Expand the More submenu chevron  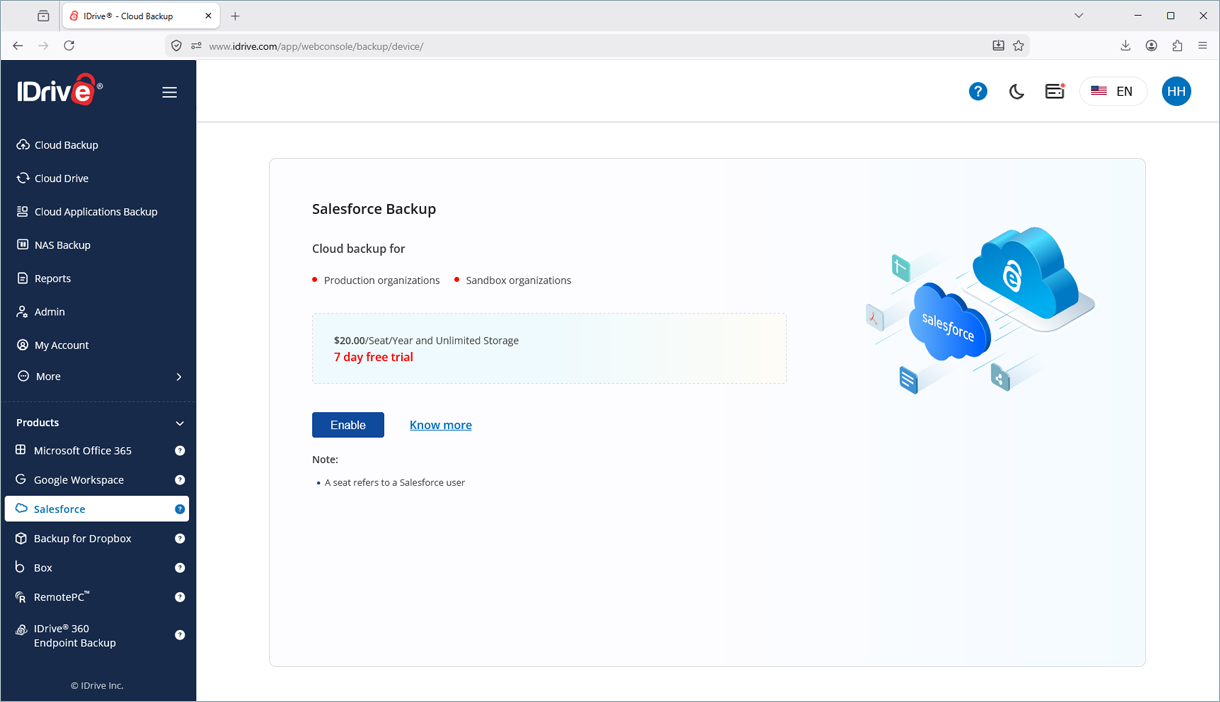[179, 377]
